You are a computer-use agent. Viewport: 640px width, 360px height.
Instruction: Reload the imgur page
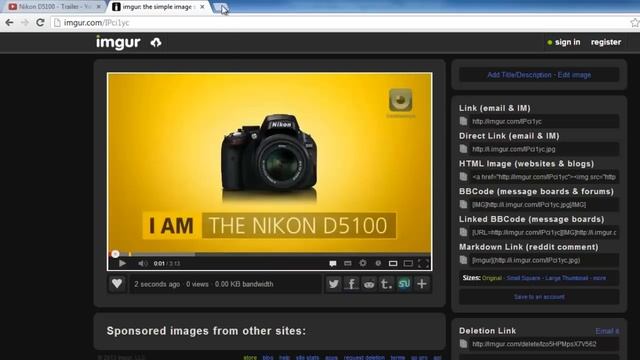(x=40, y=22)
